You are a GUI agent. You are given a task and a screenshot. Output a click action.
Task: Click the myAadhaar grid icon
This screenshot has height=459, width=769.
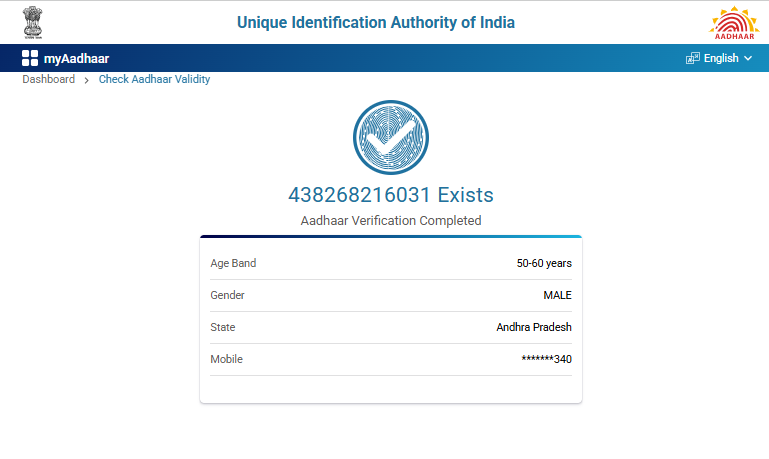(30, 58)
